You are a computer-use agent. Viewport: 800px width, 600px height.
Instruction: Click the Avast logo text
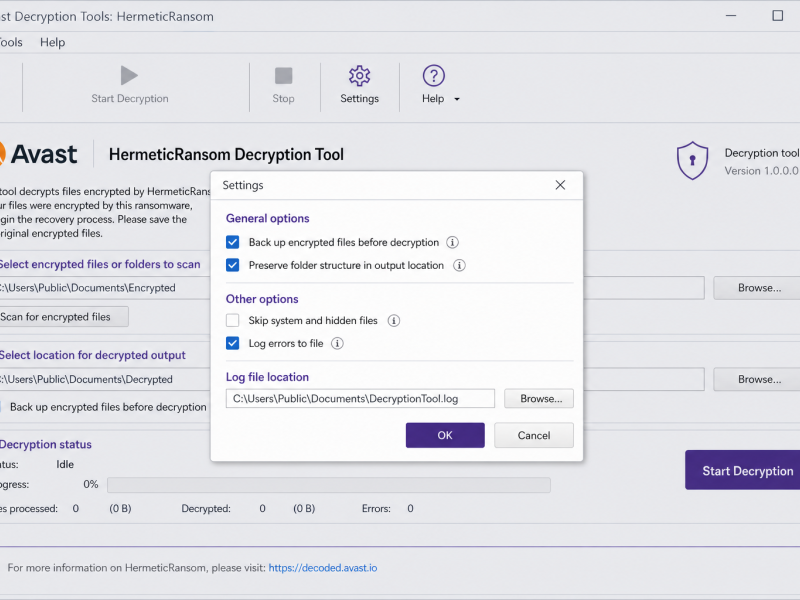(44, 155)
